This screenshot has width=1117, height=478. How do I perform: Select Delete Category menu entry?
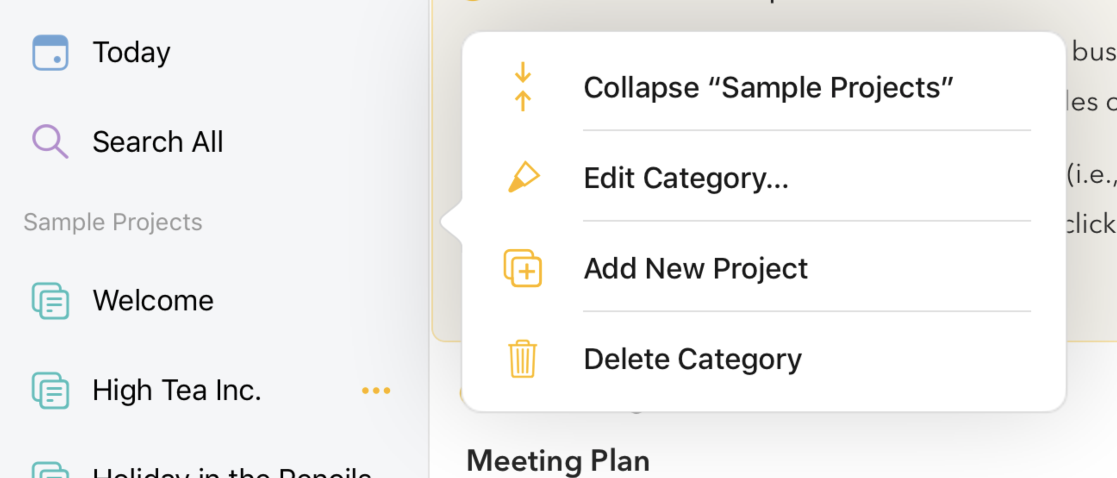coord(764,358)
